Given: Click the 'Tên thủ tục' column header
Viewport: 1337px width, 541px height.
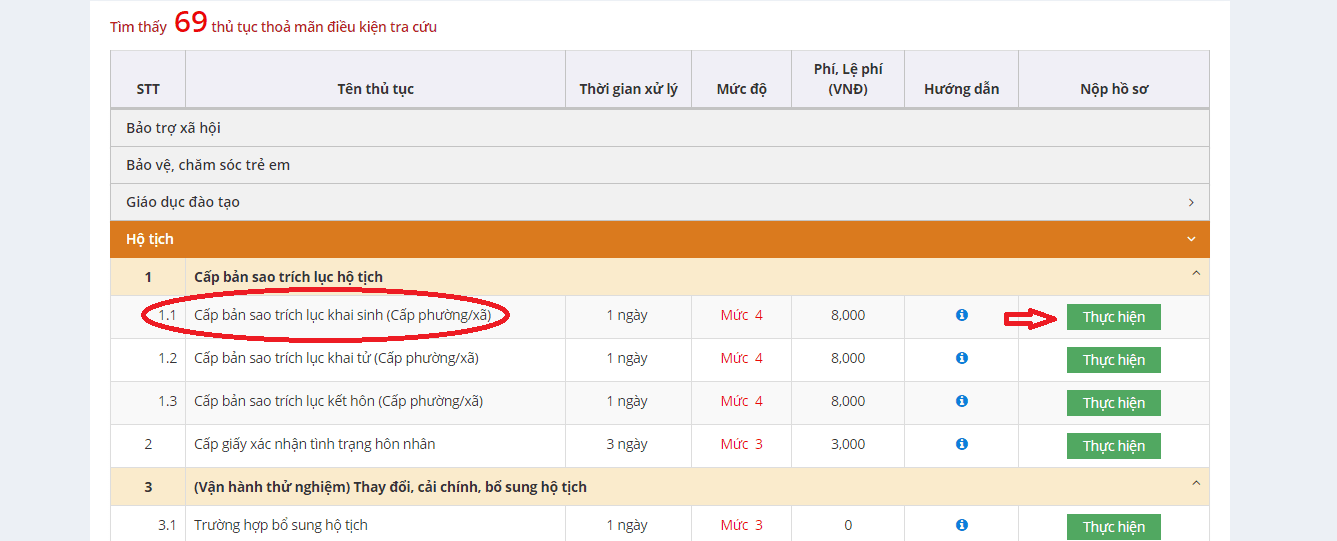Looking at the screenshot, I should point(375,89).
